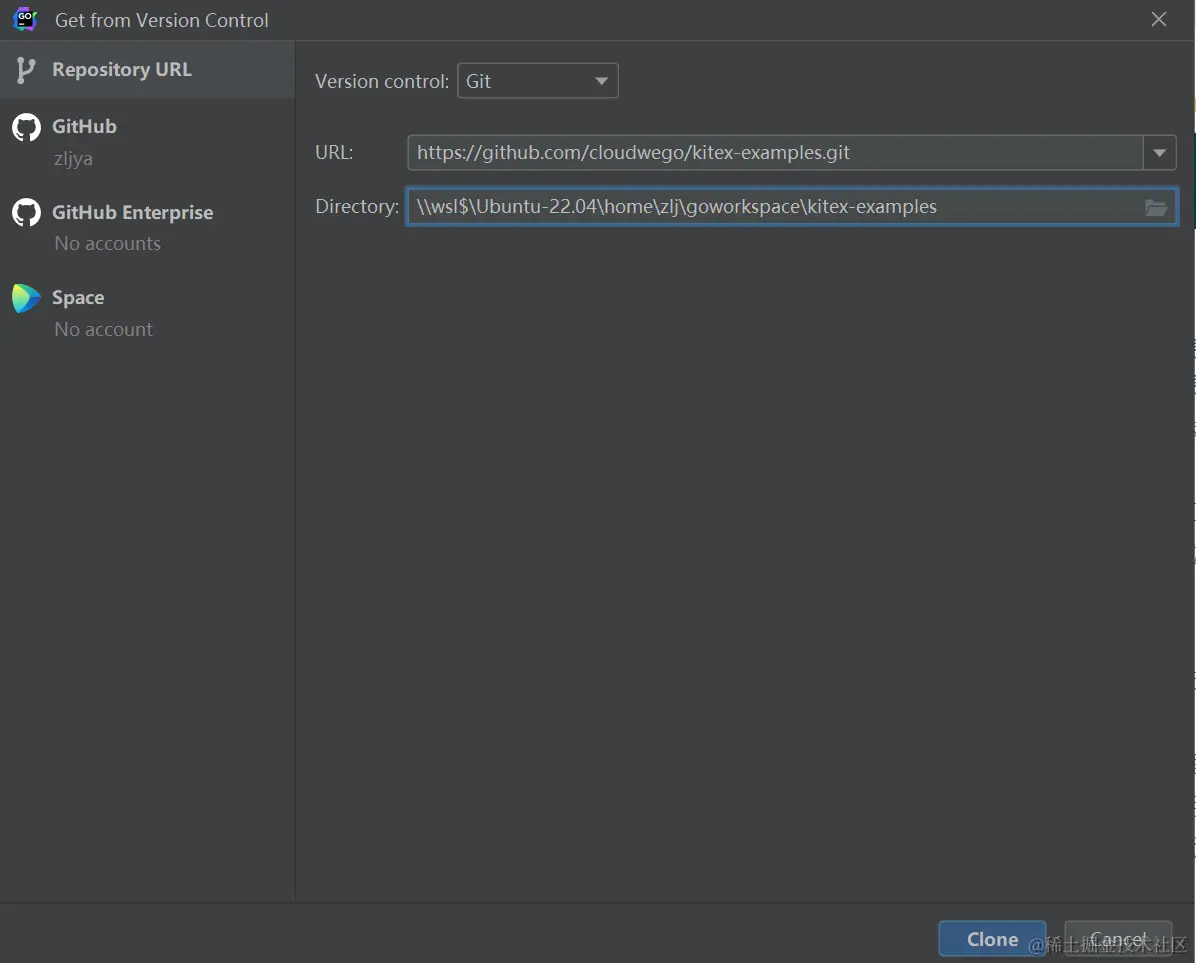Open the Space section
This screenshot has height=963, width=1196.
147,313
